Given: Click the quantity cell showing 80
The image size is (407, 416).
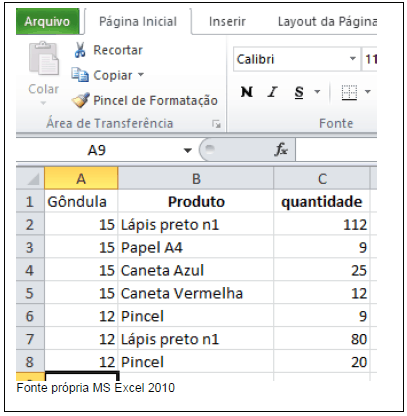Looking at the screenshot, I should point(322,339).
